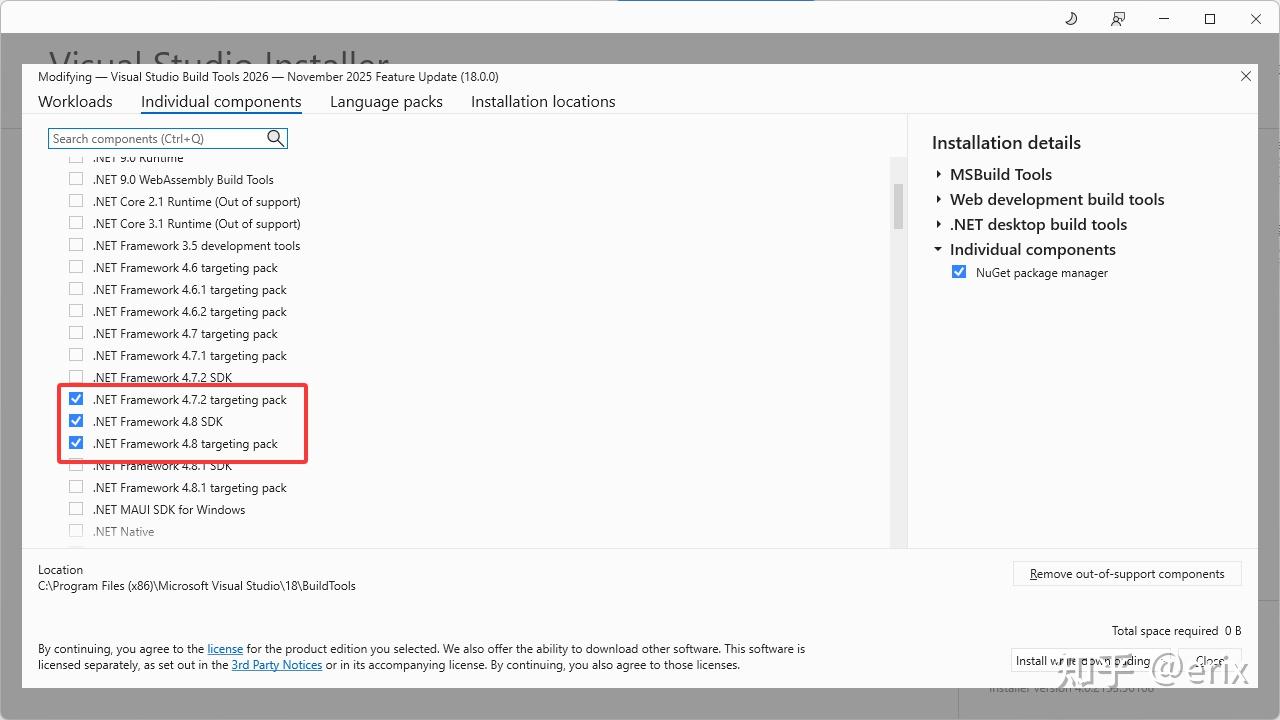
Task: Uncheck .NET Framework 4.8 targeting pack
Action: point(76,443)
